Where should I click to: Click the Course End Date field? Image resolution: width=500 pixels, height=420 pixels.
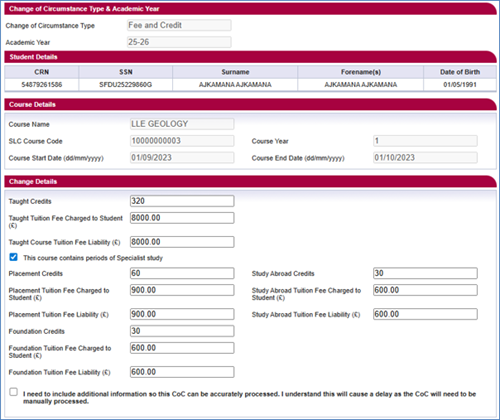click(x=425, y=158)
